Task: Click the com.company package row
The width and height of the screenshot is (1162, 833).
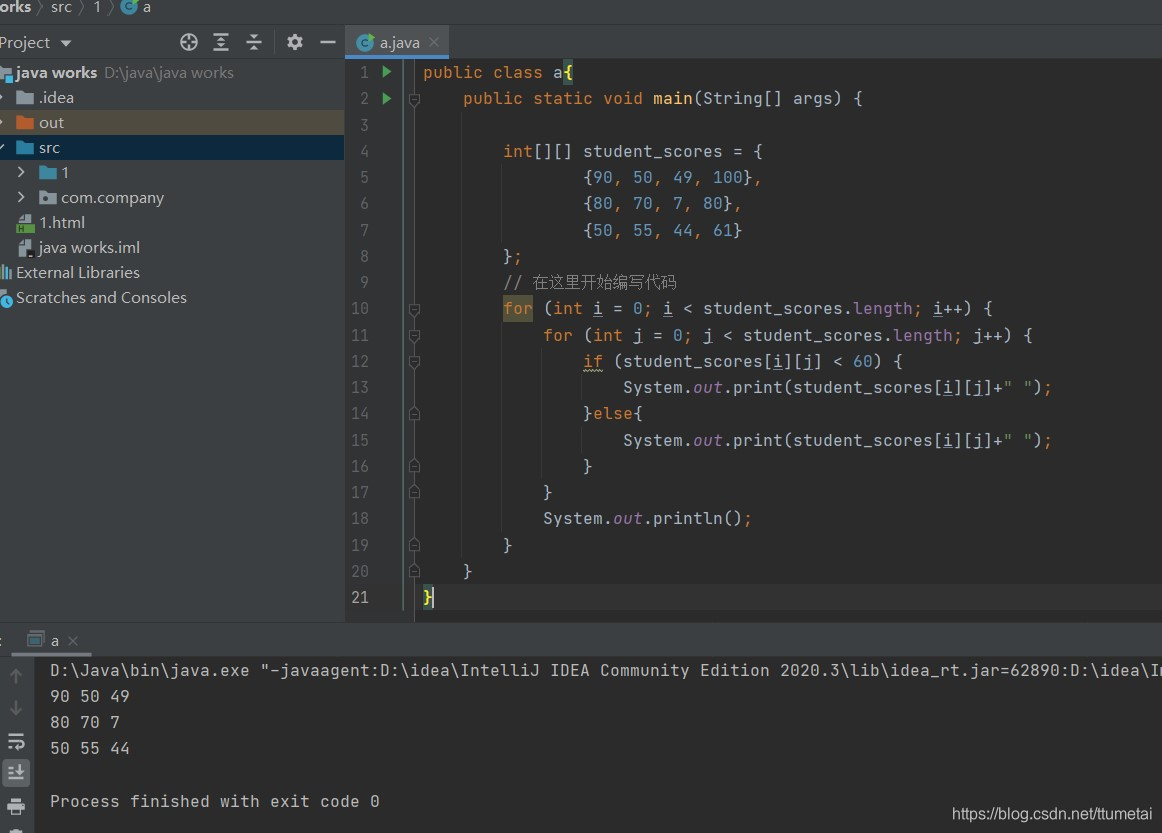Action: click(172, 197)
